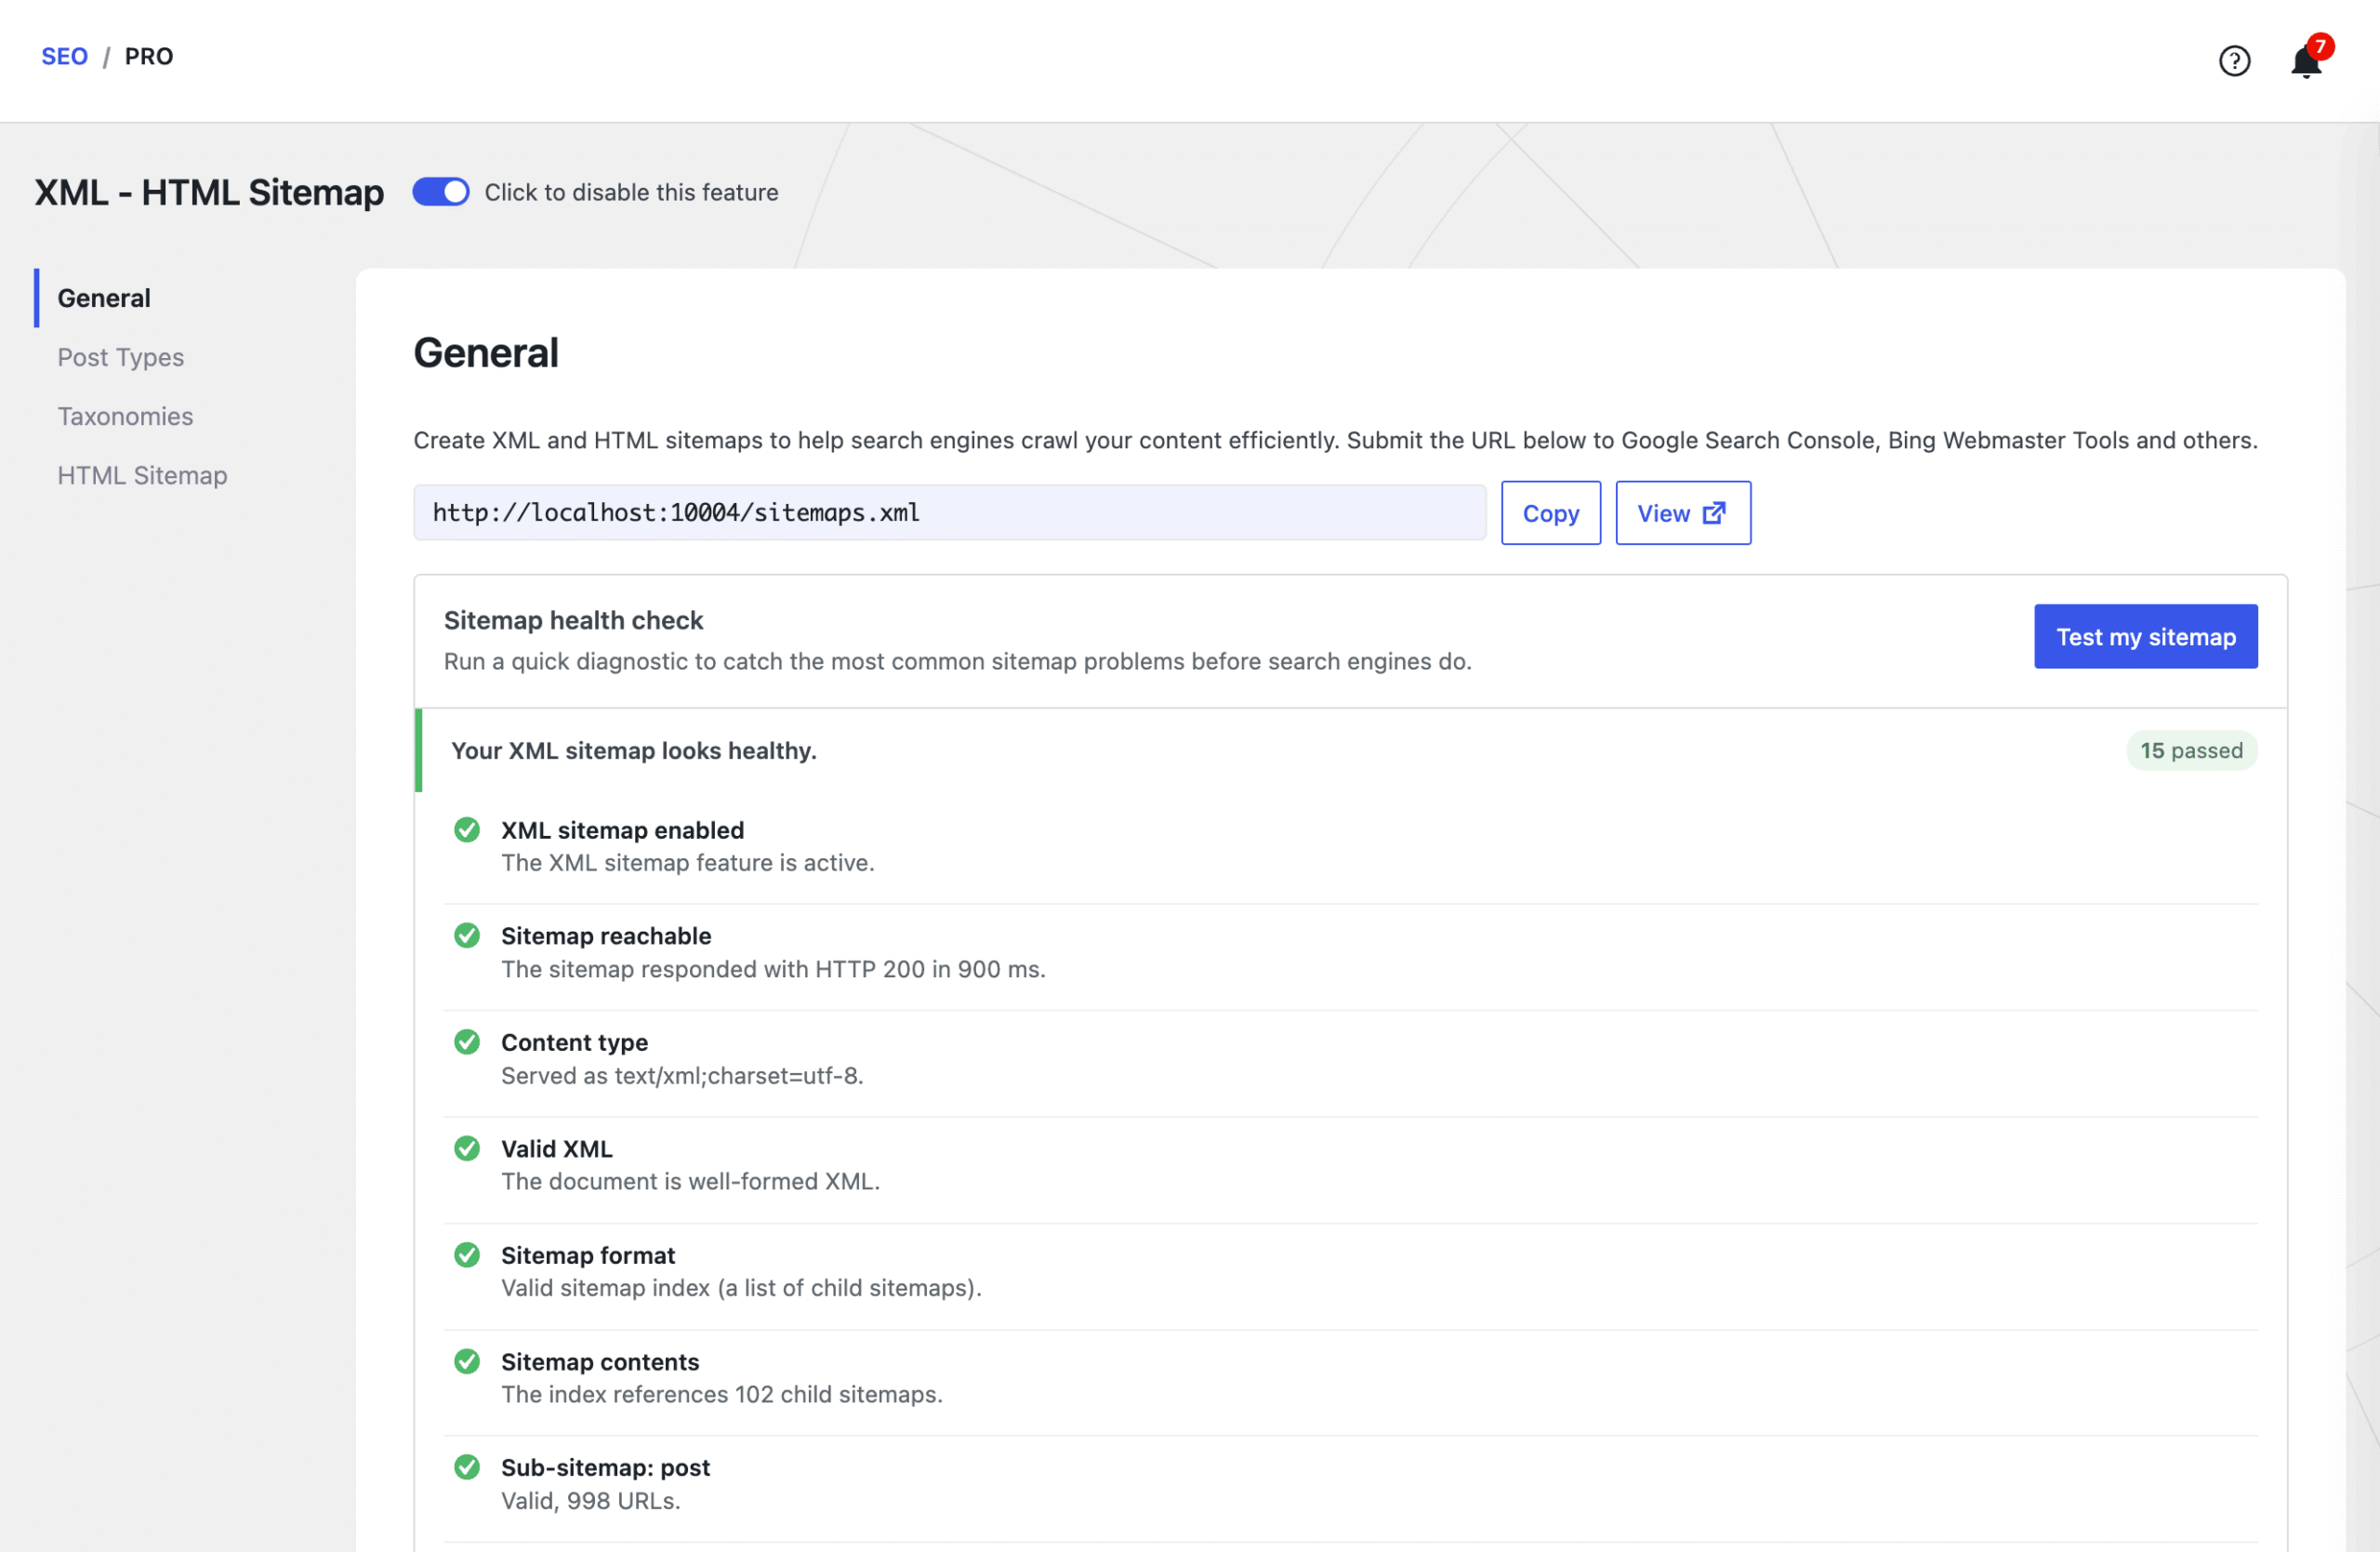The height and width of the screenshot is (1552, 2380).
Task: Click 'Content type' result title
Action: [574, 1042]
